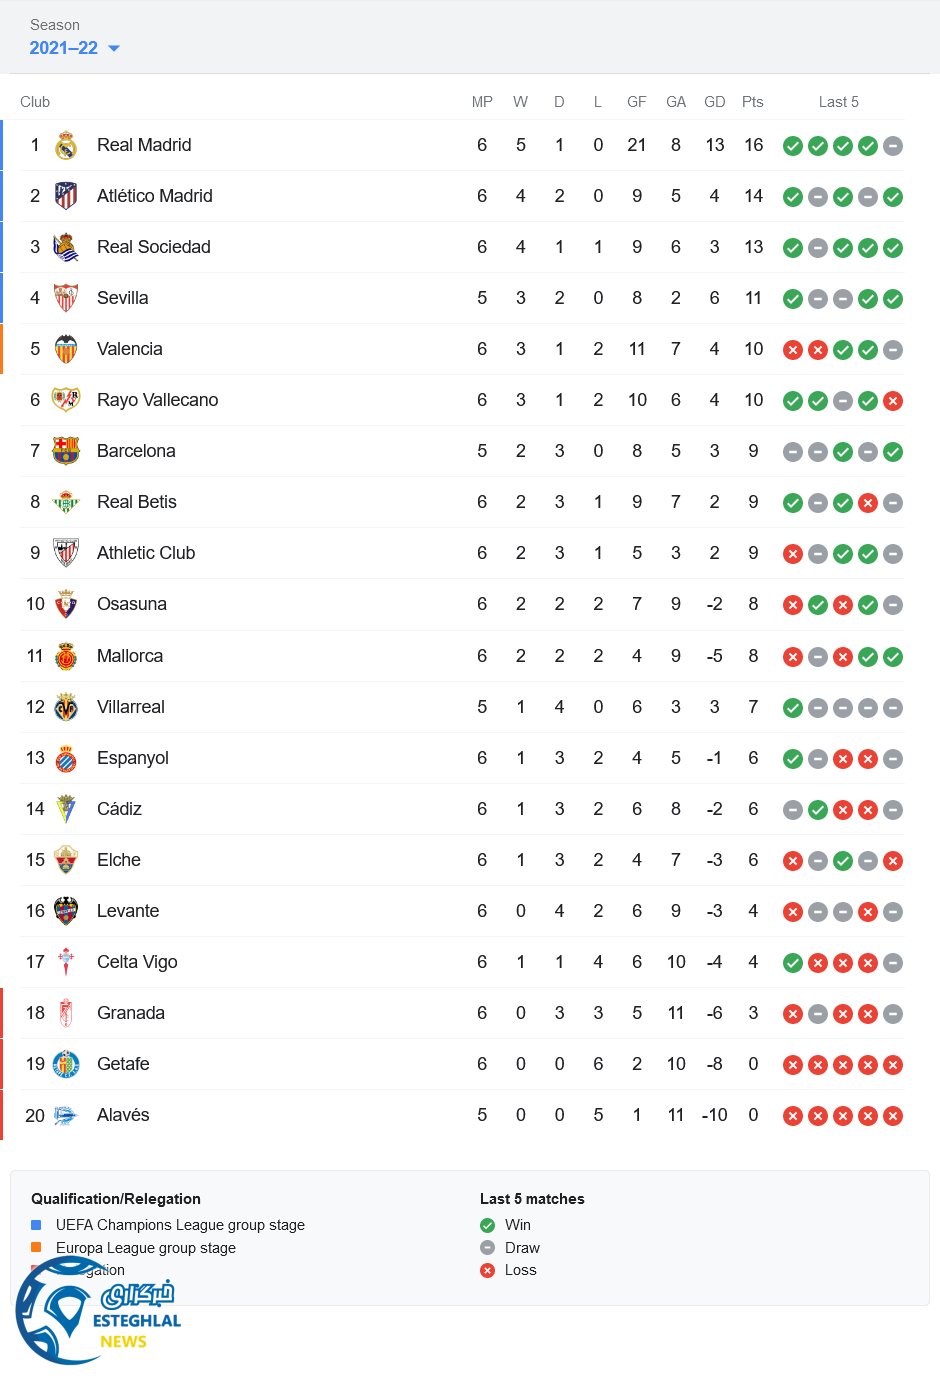This screenshot has height=1392, width=940.
Task: Click the blue Champions League legend swatch
Action: (x=36, y=1225)
